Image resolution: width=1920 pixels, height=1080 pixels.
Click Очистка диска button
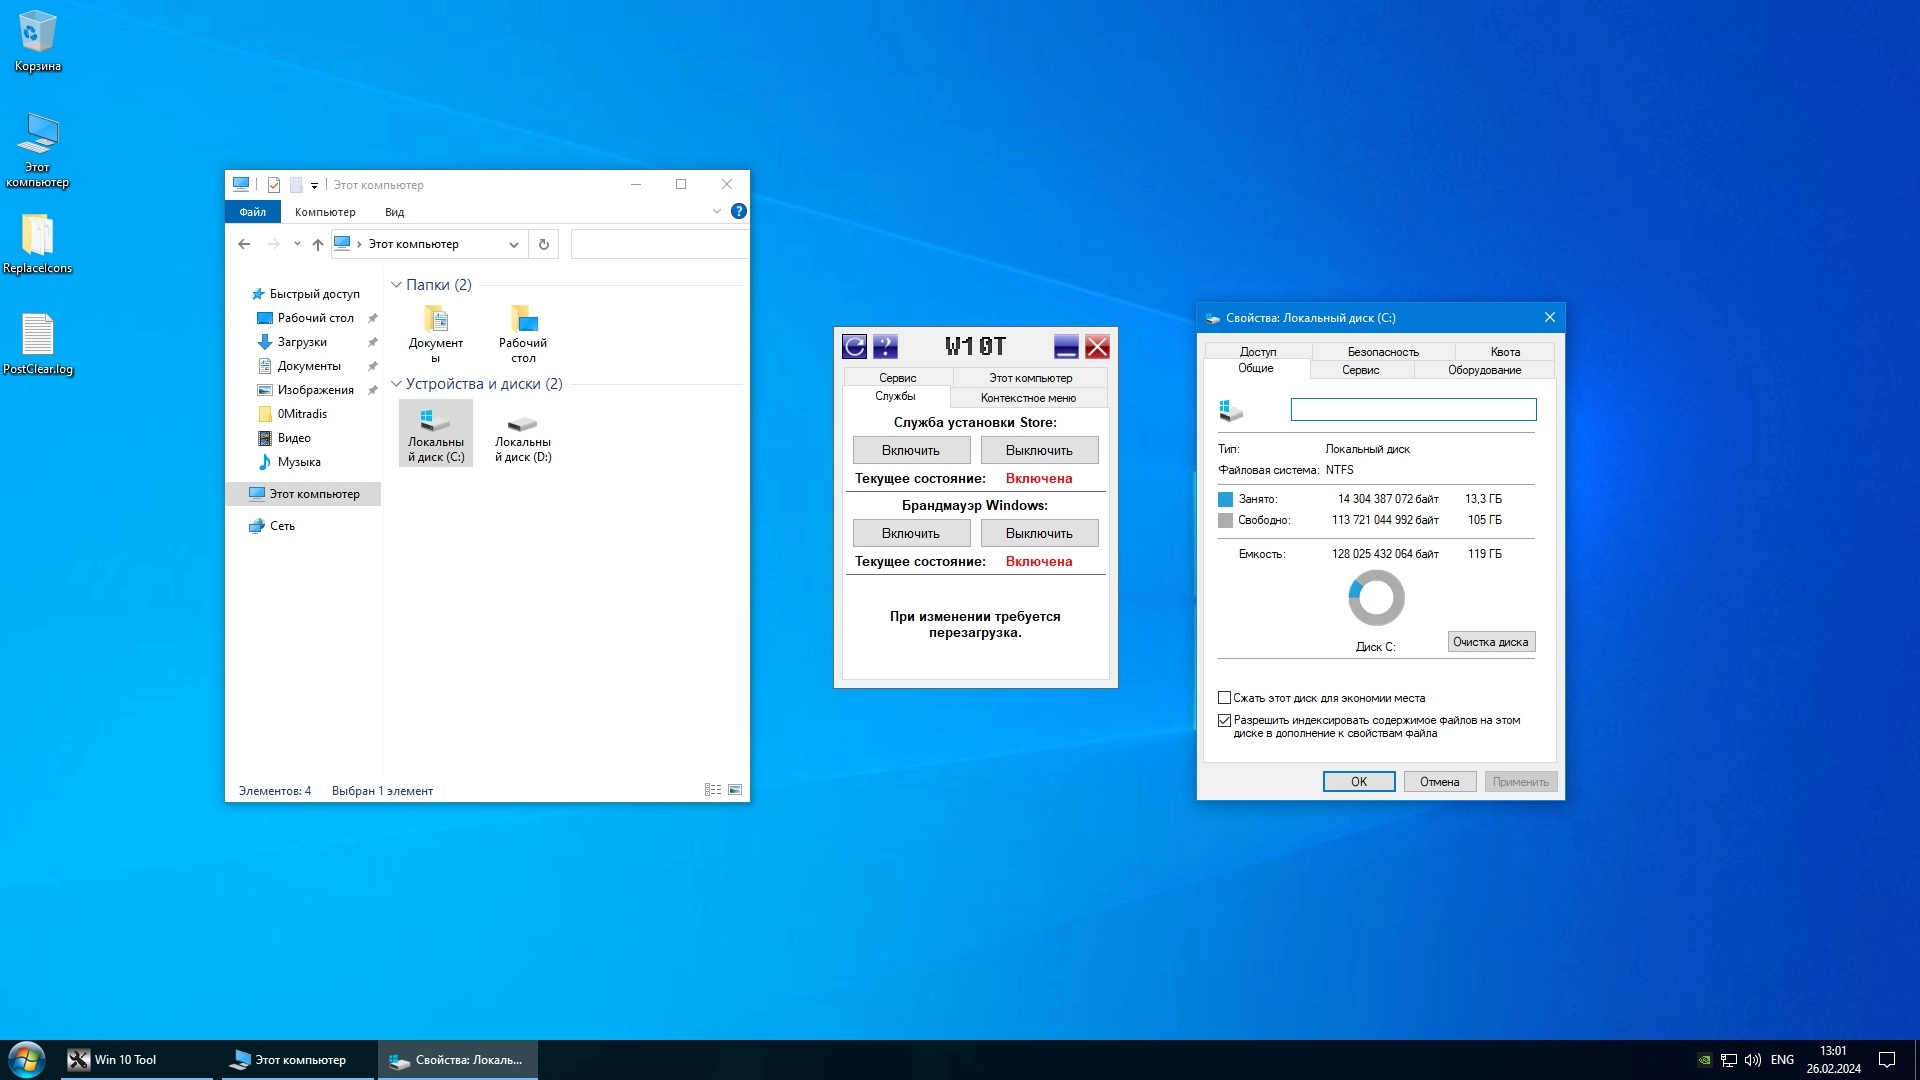click(x=1490, y=642)
